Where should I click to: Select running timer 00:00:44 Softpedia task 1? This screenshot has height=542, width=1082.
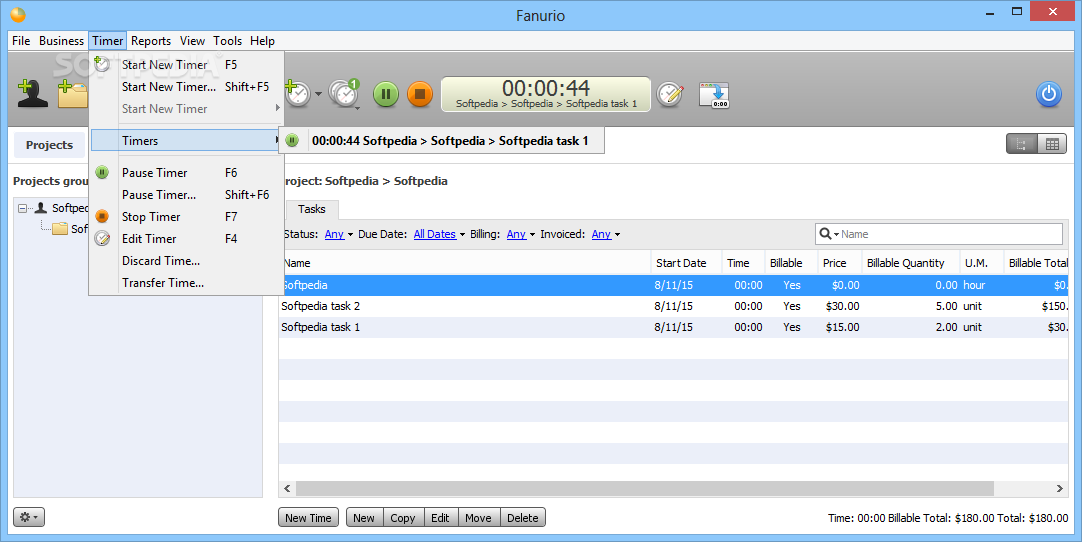coord(442,141)
